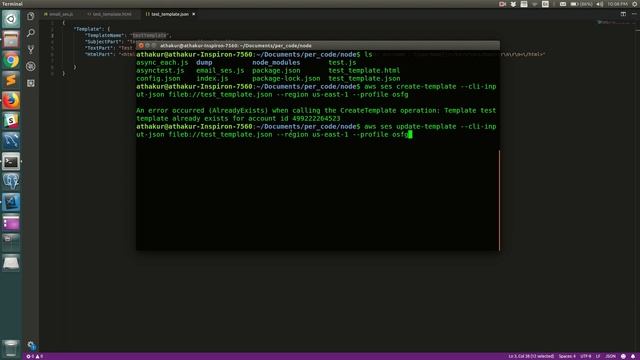Click the AlreadyExists error message text
640x360 pixels.
pyautogui.click(x=316, y=114)
